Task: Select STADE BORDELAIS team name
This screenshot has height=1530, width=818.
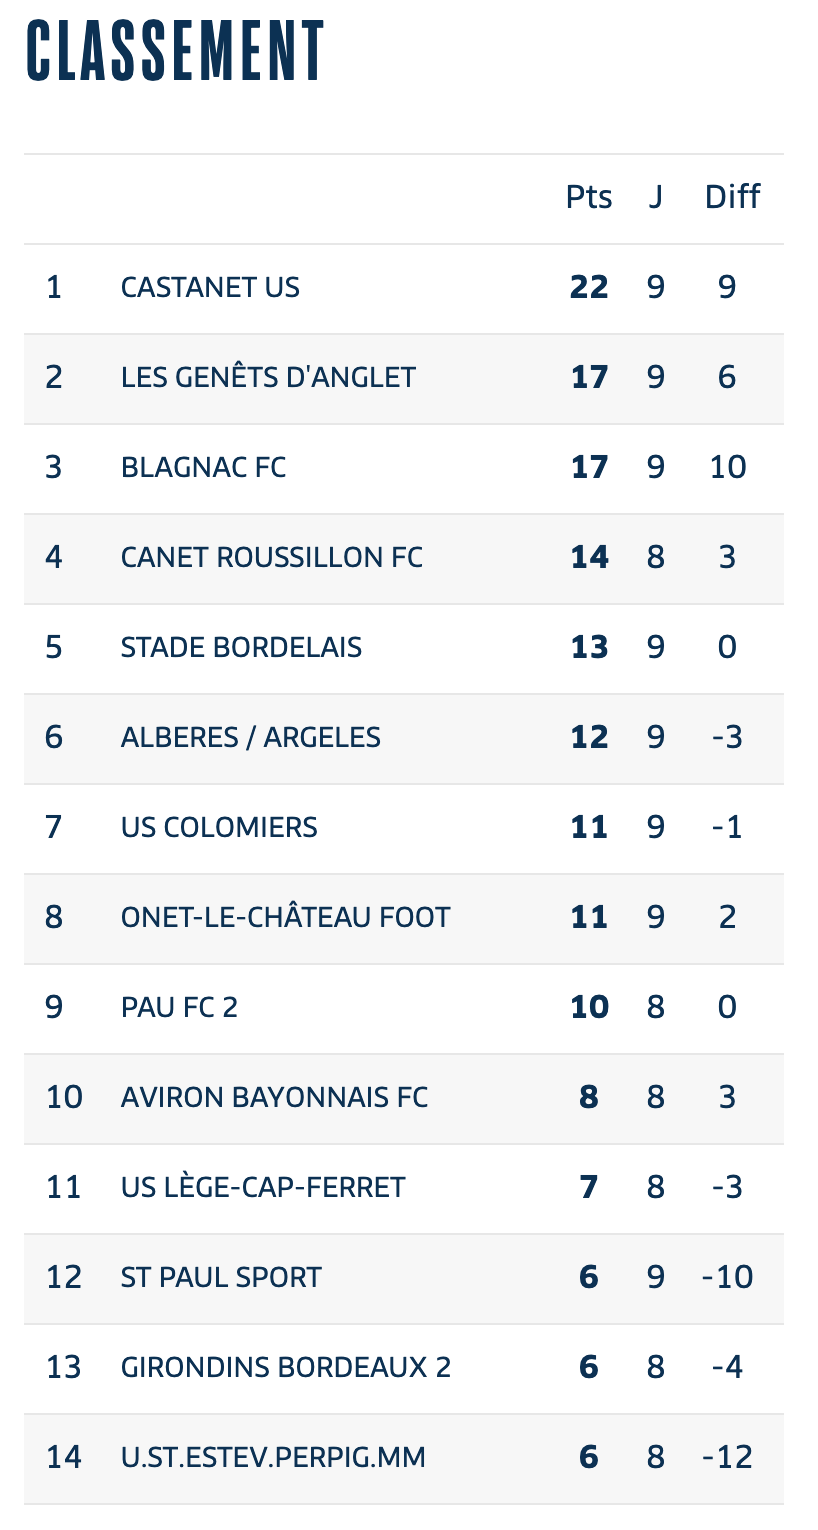Action: tap(241, 647)
